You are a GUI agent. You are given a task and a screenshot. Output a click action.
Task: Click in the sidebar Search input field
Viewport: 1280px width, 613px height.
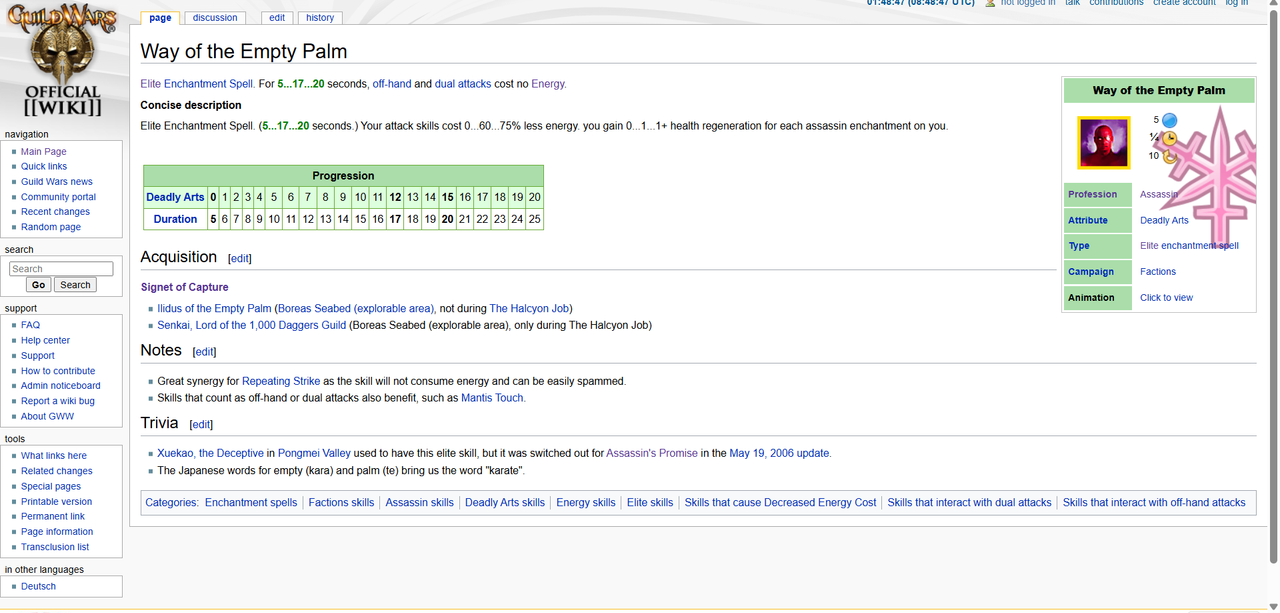click(61, 269)
